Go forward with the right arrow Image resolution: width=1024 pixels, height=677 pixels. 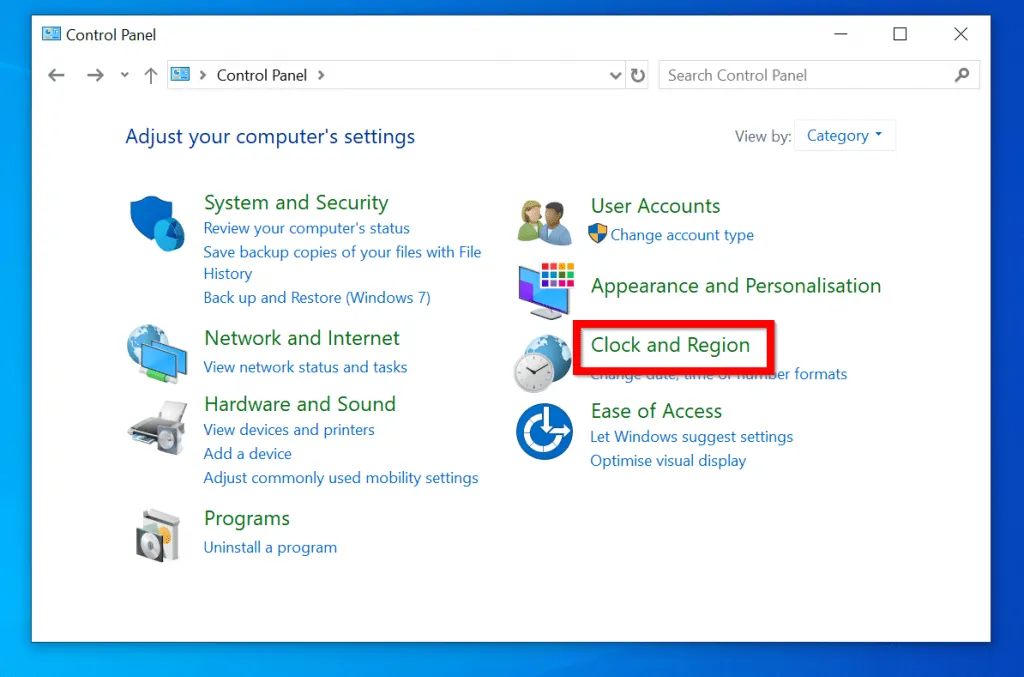95,76
